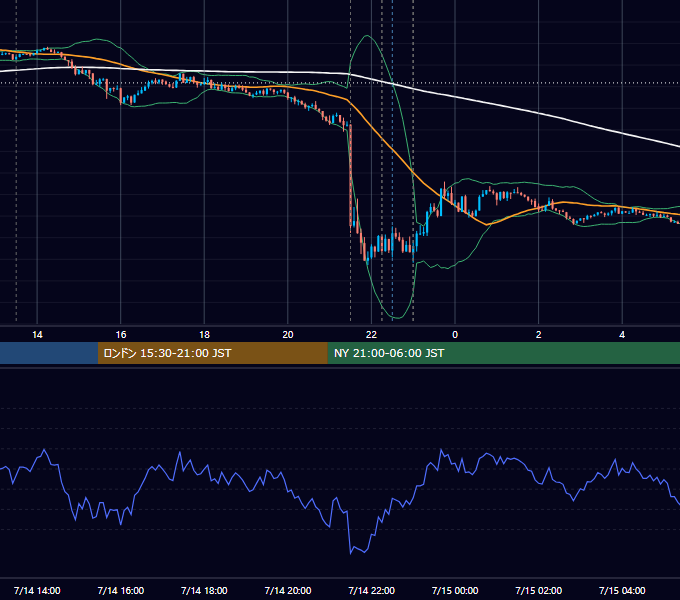
Task: Click the NY 21:00-06:00 JST session bar
Action: tap(503, 353)
